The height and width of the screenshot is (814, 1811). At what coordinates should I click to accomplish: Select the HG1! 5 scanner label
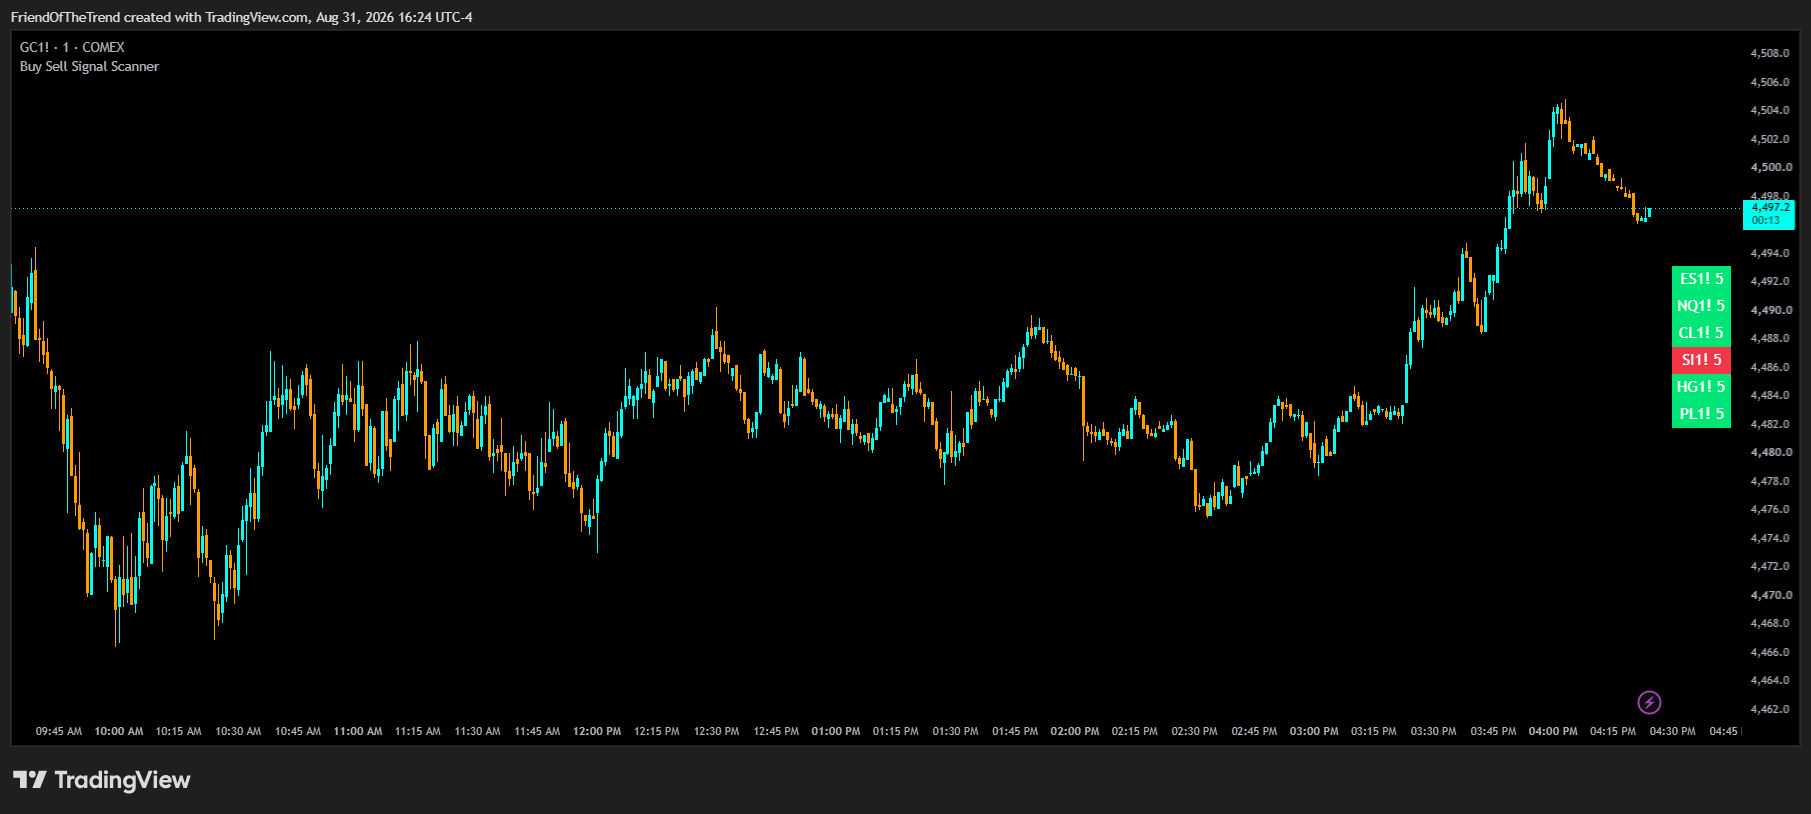pos(1701,387)
